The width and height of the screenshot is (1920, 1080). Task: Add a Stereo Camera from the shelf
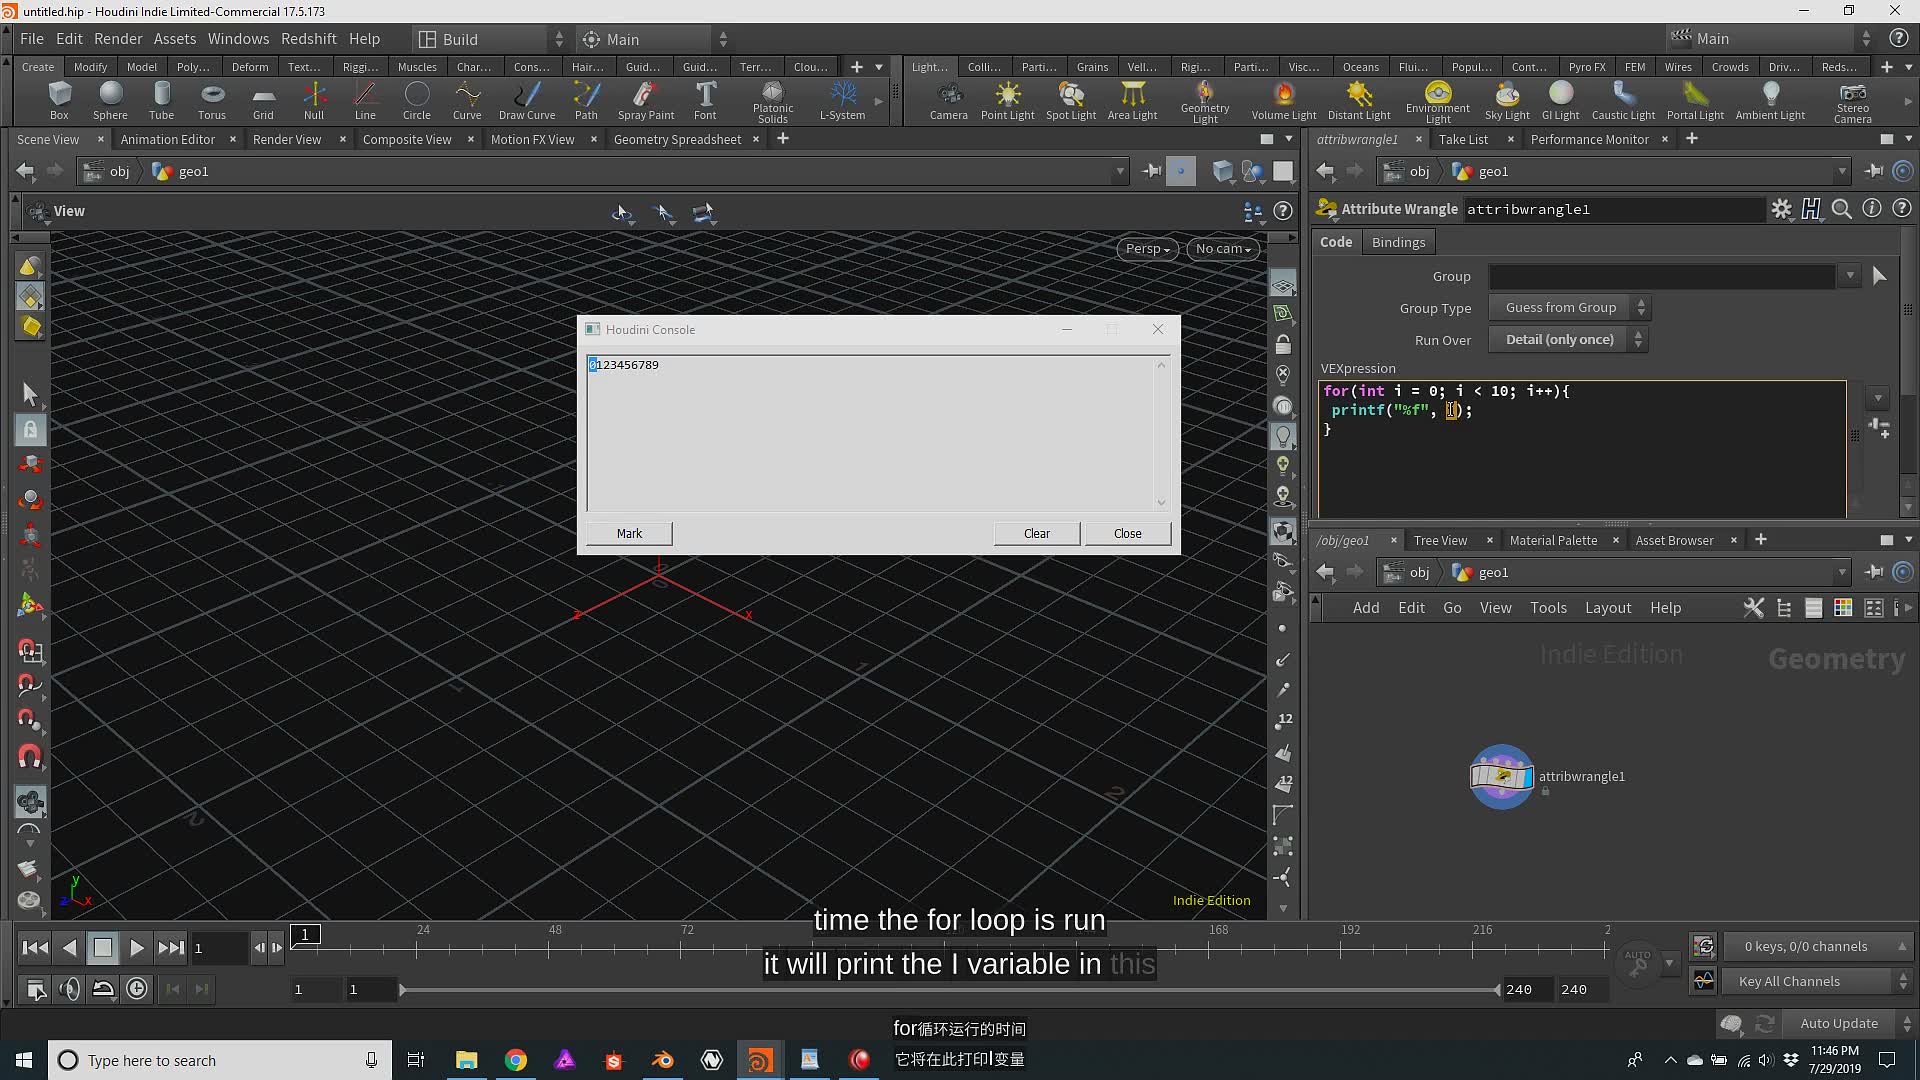click(1852, 103)
